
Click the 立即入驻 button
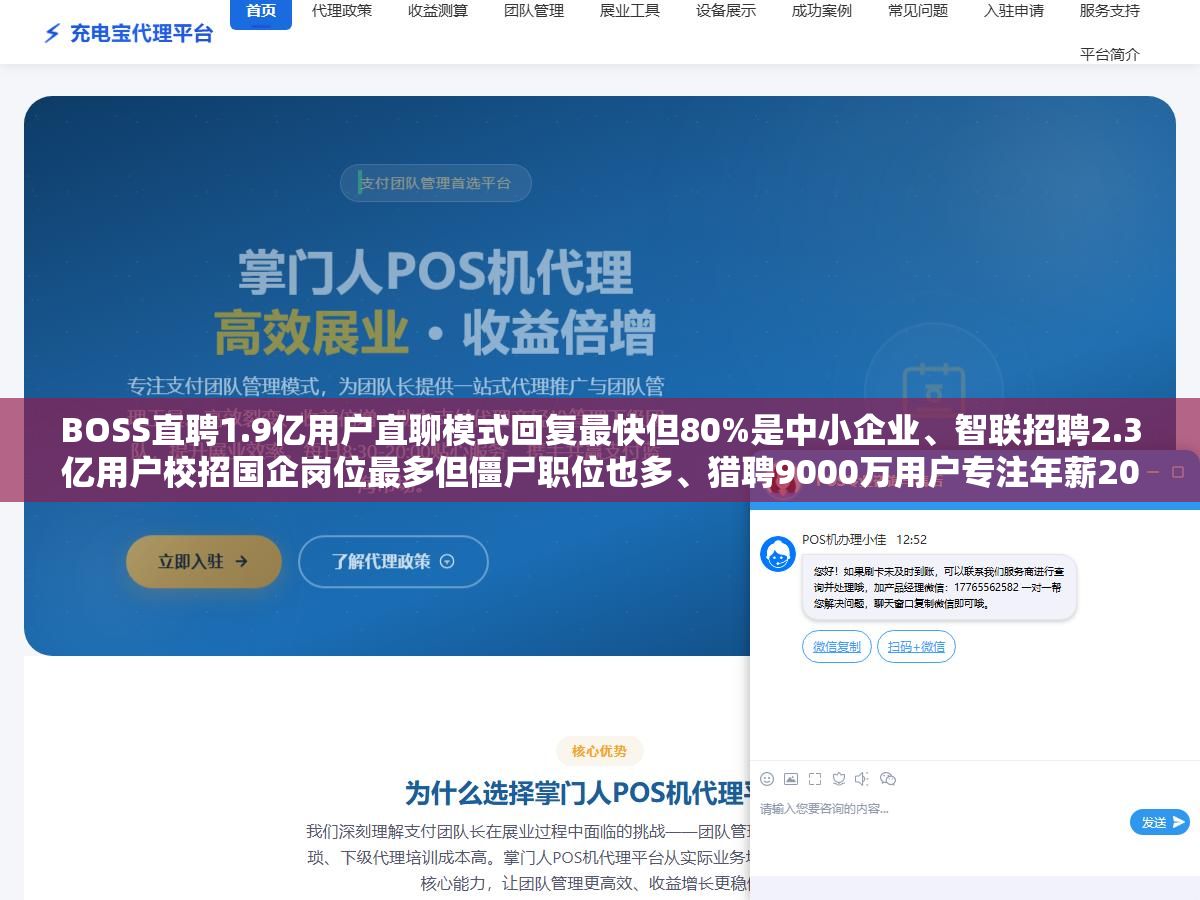pyautogui.click(x=204, y=561)
